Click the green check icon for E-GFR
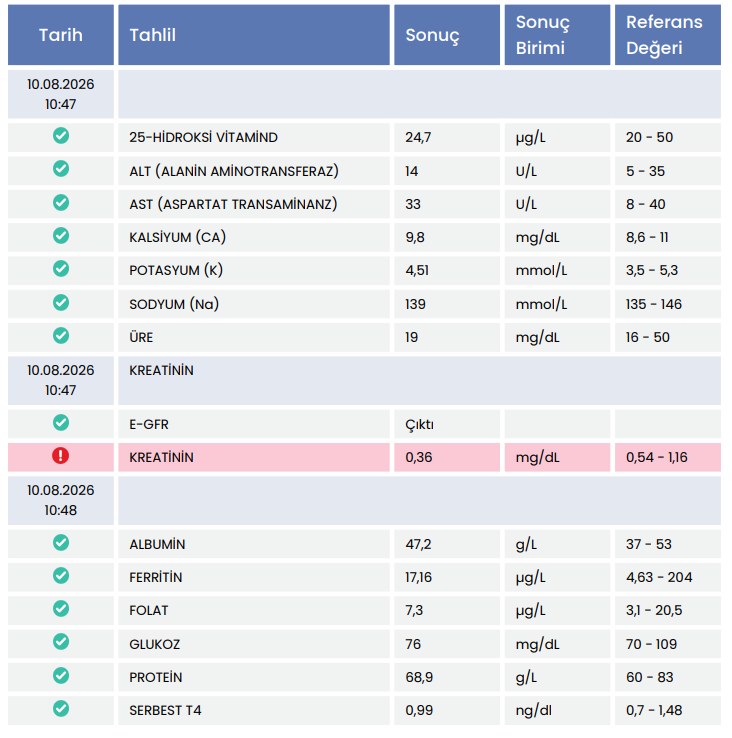This screenshot has width=732, height=738. [61, 422]
